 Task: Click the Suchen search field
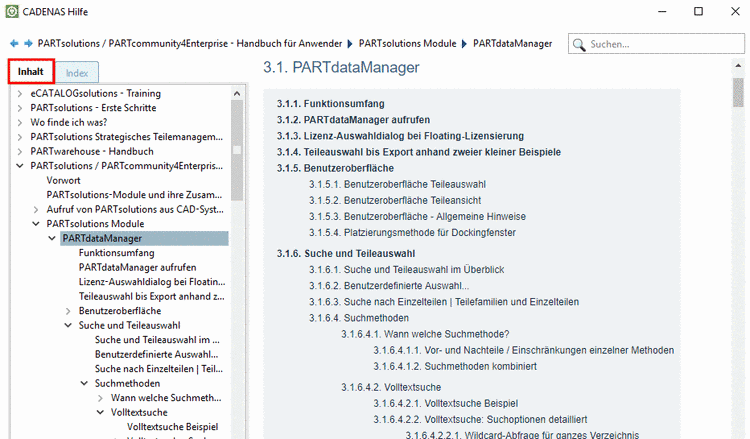pyautogui.click(x=656, y=44)
